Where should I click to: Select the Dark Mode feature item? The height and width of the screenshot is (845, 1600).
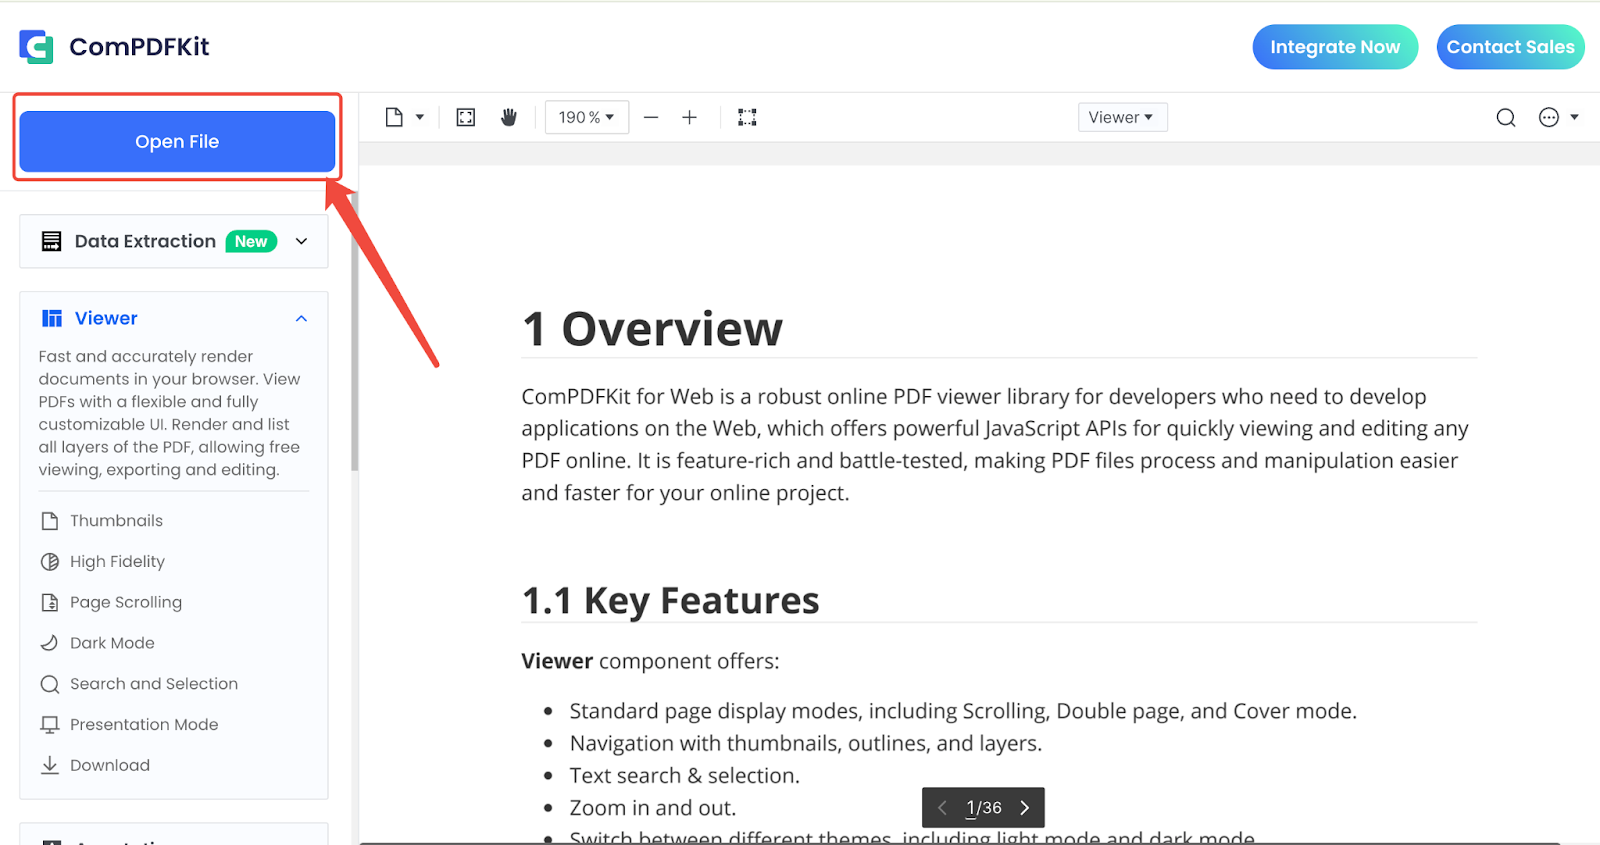coord(97,643)
